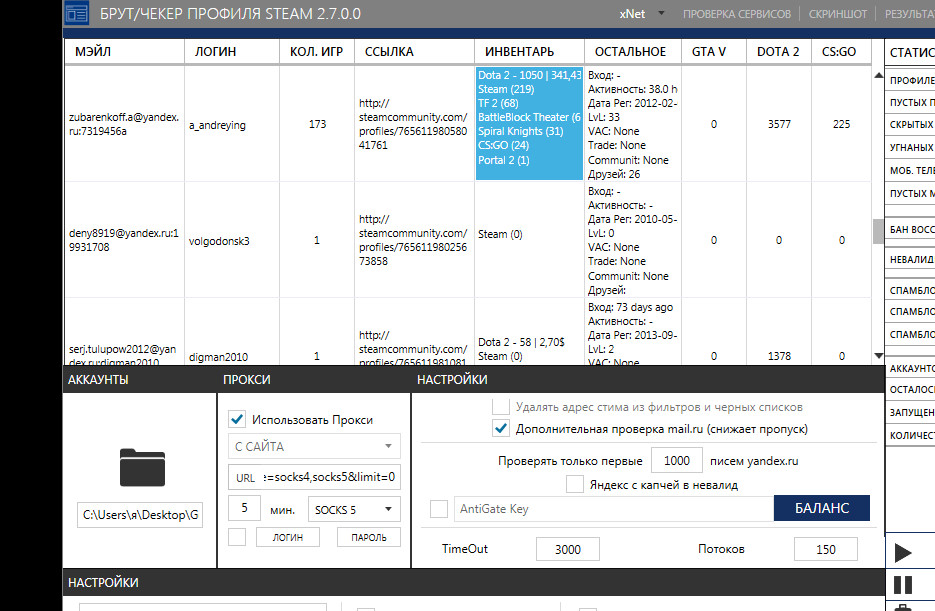
Task: Sort by the КОЛ. ИГР column header
Action: tap(317, 52)
